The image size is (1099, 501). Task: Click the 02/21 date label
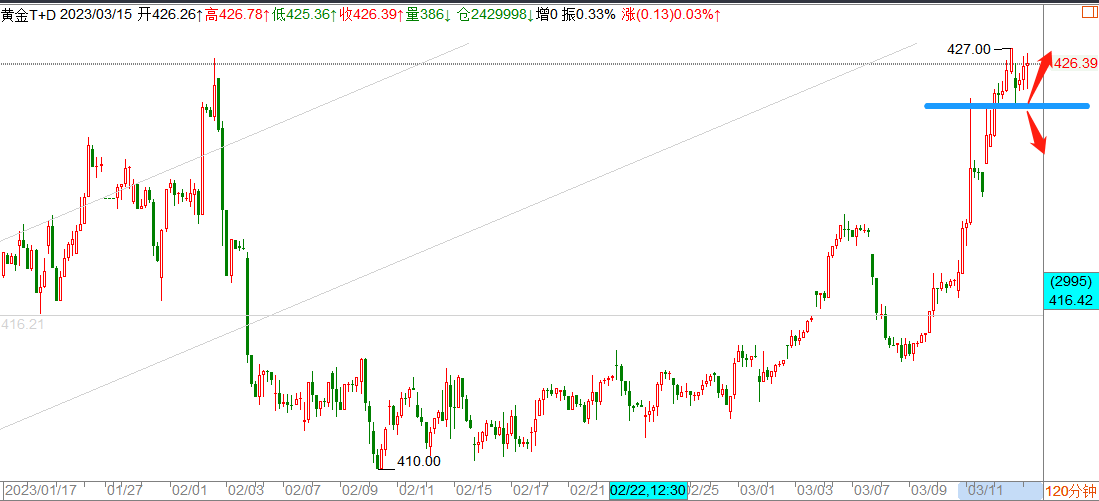(587, 490)
